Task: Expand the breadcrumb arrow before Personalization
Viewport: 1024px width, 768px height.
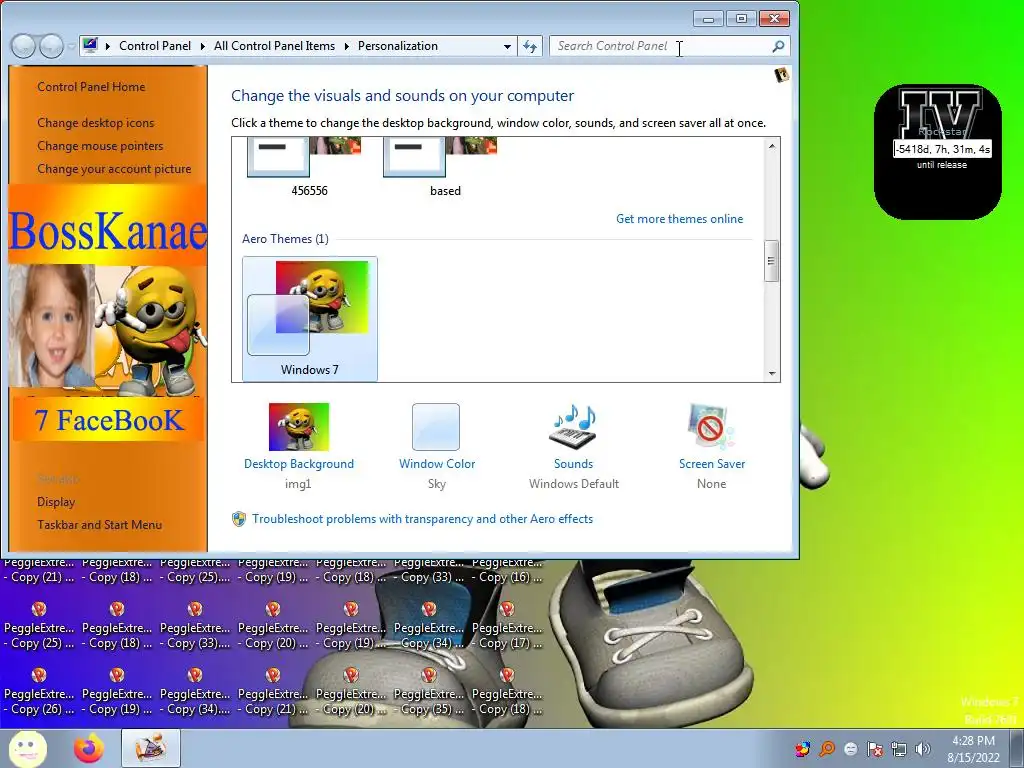Action: (x=346, y=46)
